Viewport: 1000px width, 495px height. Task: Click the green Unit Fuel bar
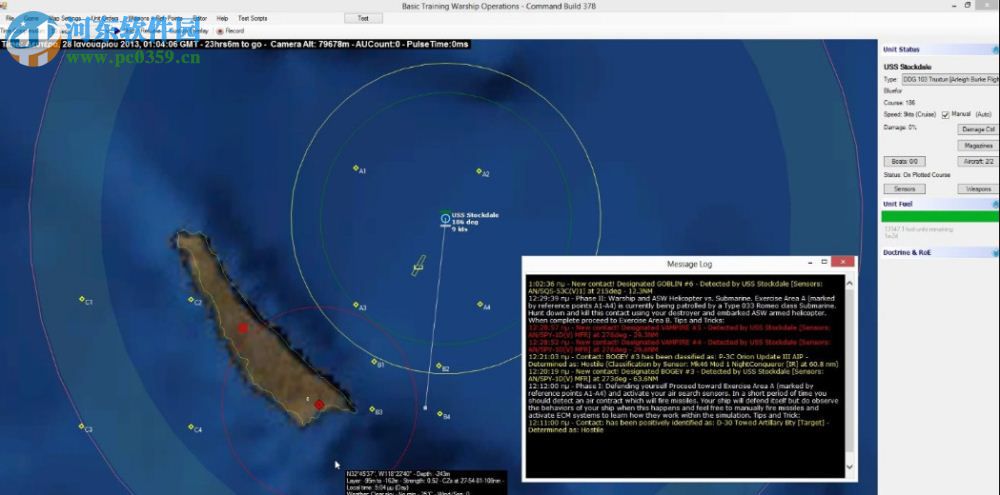click(940, 217)
